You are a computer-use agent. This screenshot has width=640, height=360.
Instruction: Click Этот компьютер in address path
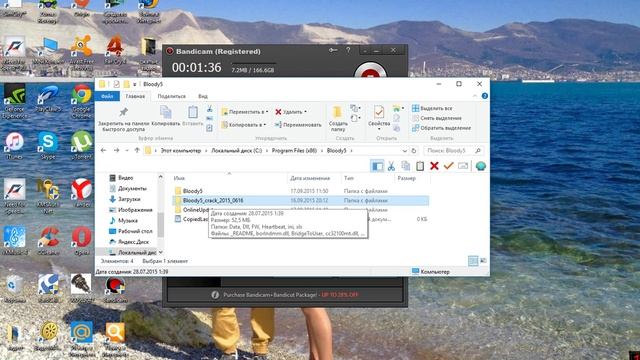pyautogui.click(x=180, y=151)
